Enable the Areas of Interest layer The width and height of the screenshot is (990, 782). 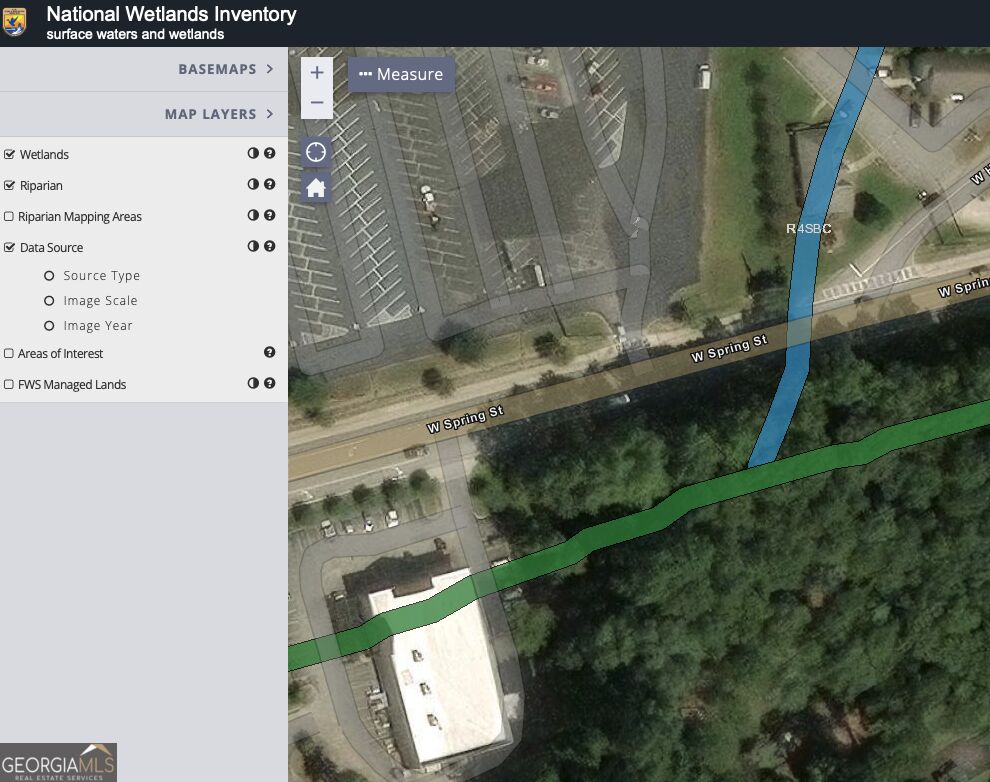click(9, 353)
